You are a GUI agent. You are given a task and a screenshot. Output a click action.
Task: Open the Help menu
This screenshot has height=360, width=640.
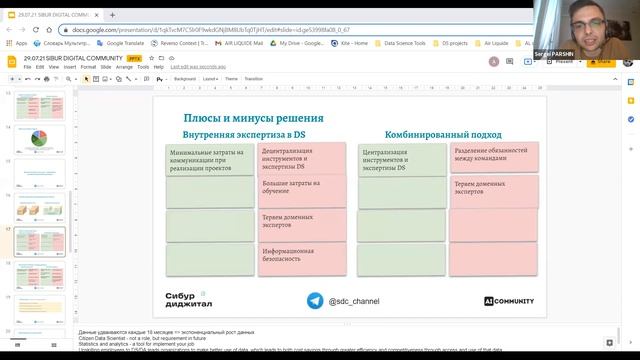click(x=158, y=67)
